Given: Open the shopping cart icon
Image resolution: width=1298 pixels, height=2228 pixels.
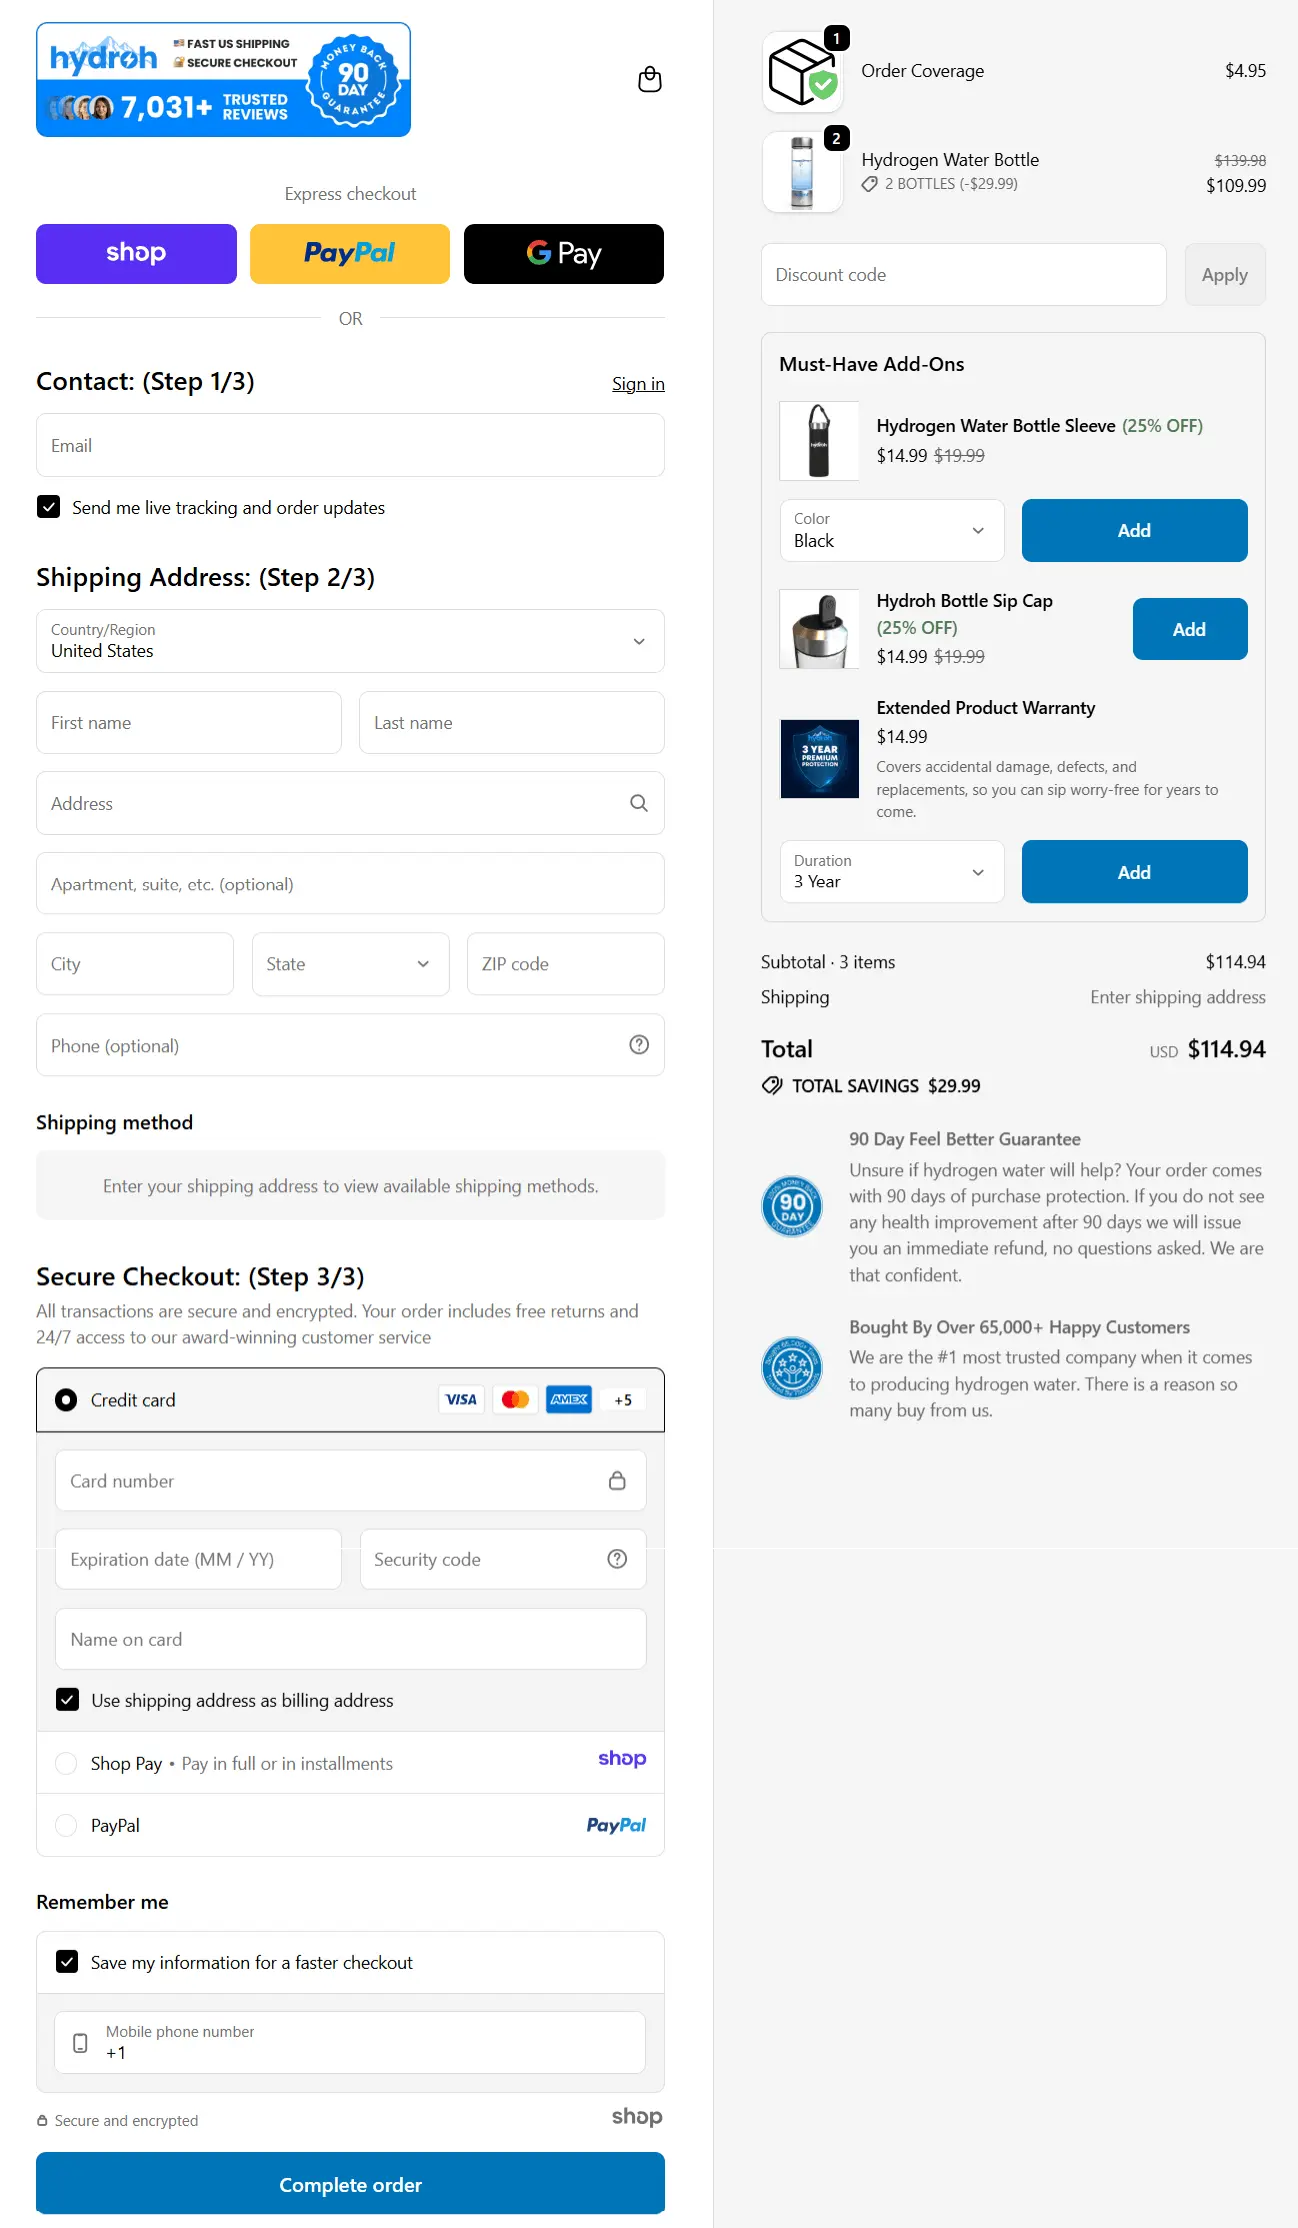Looking at the screenshot, I should point(649,79).
